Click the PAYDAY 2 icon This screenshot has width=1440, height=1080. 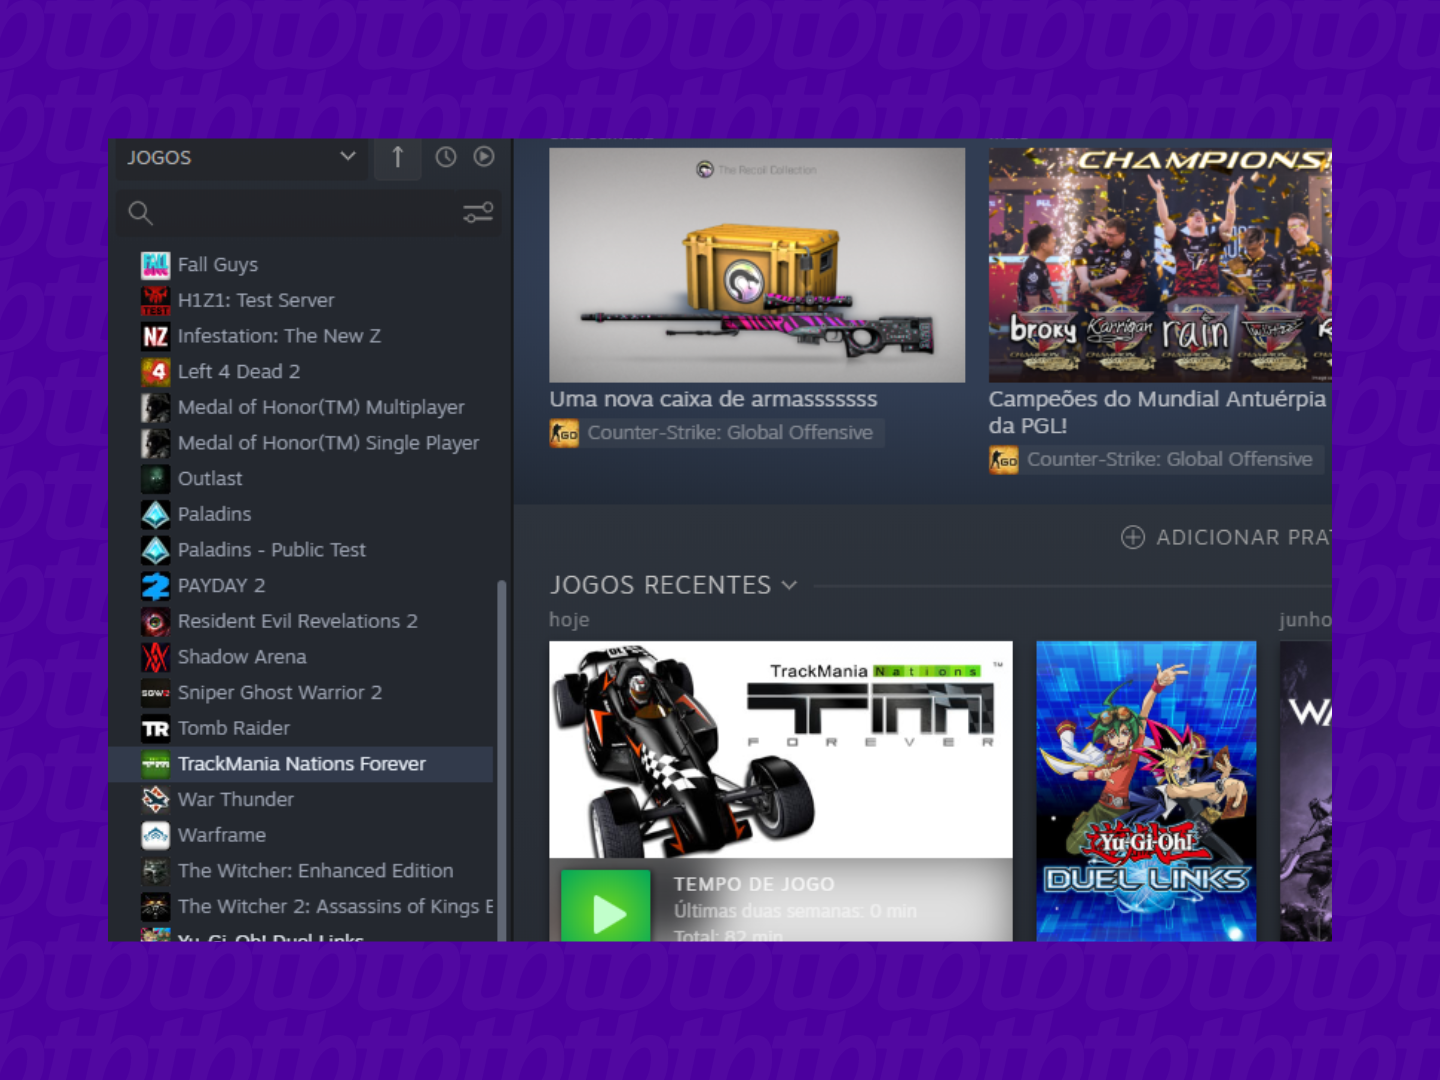point(155,586)
